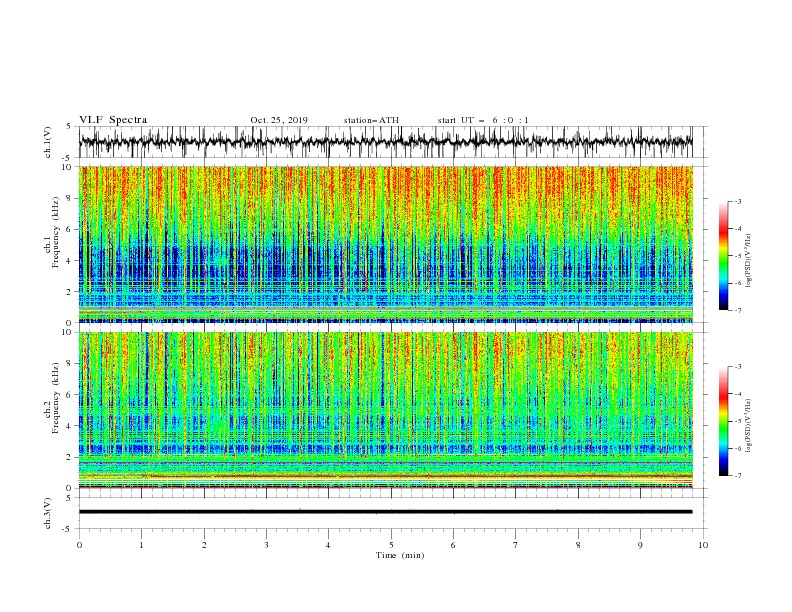The height and width of the screenshot is (612, 792).
Task: Click the 'ch.1(V)' waveform axis label
Action: point(48,142)
